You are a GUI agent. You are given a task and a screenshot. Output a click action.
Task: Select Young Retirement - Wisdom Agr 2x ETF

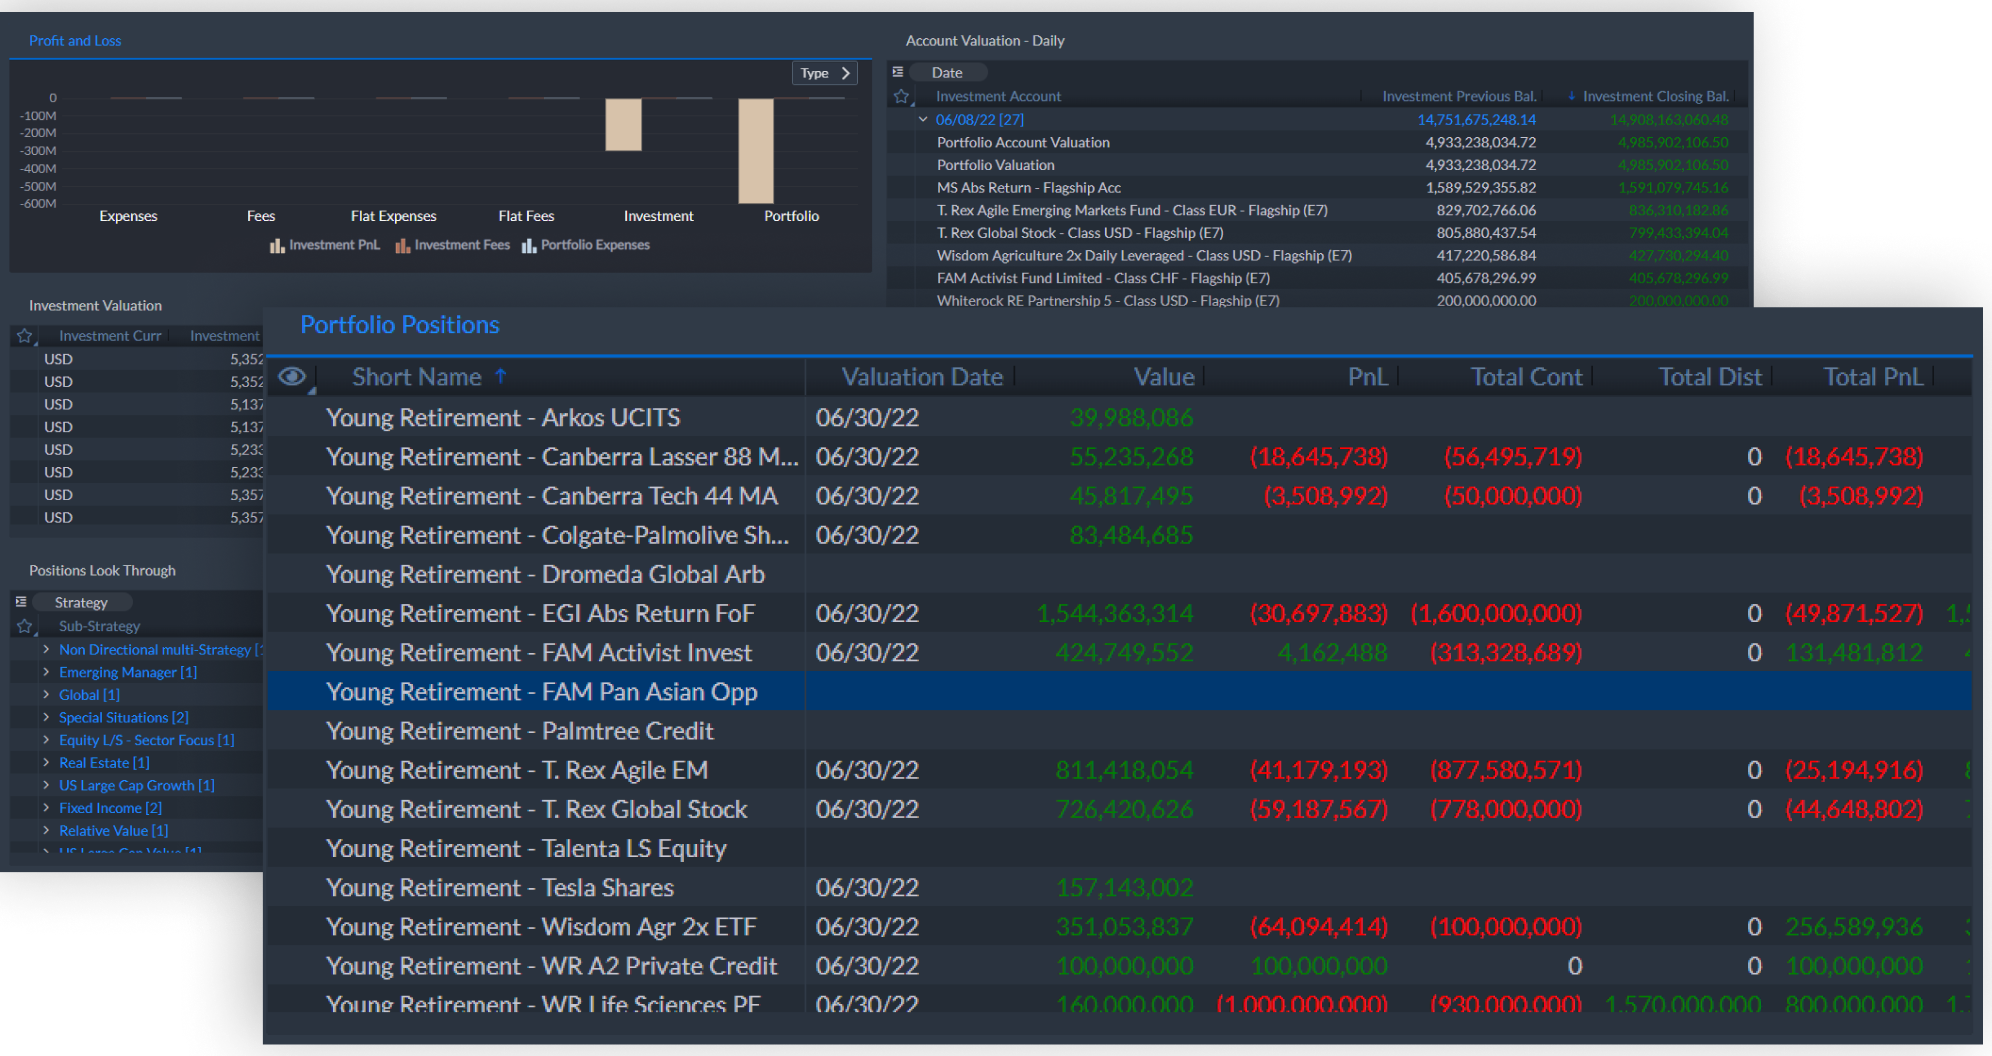[1119, 927]
